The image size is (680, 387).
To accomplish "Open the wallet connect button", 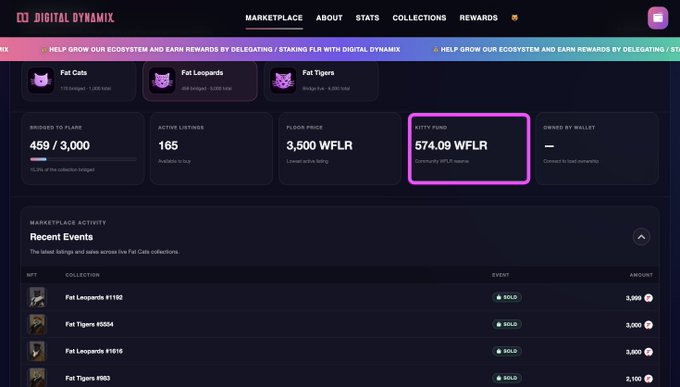I will [657, 18].
